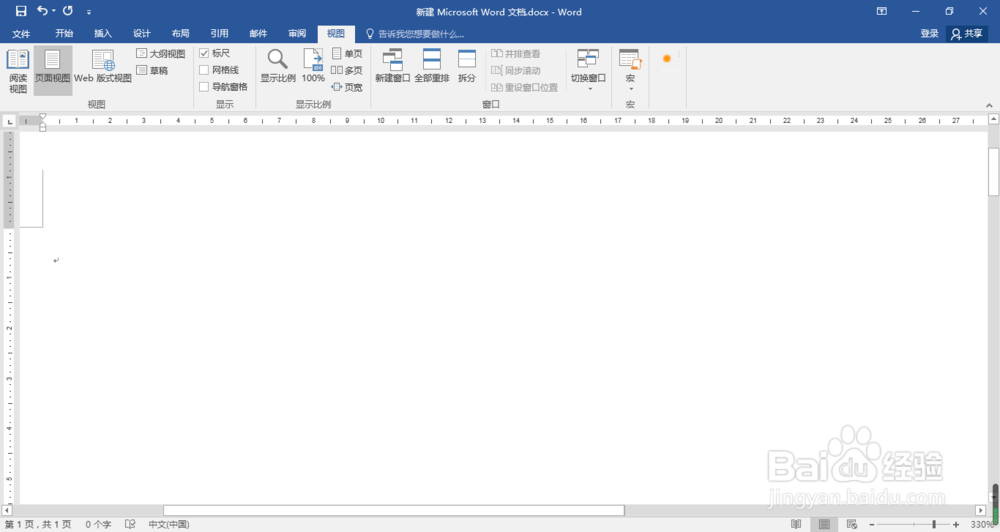Open the 文件 menu
The image size is (1000, 532).
[21, 33]
